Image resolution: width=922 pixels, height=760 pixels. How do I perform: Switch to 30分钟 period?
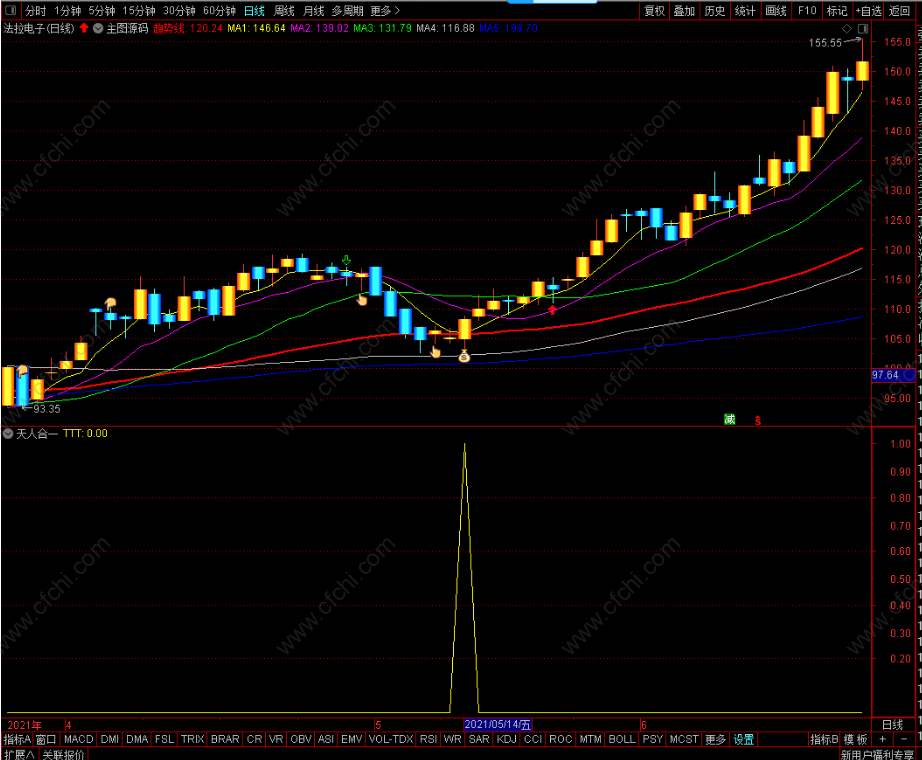[x=179, y=11]
